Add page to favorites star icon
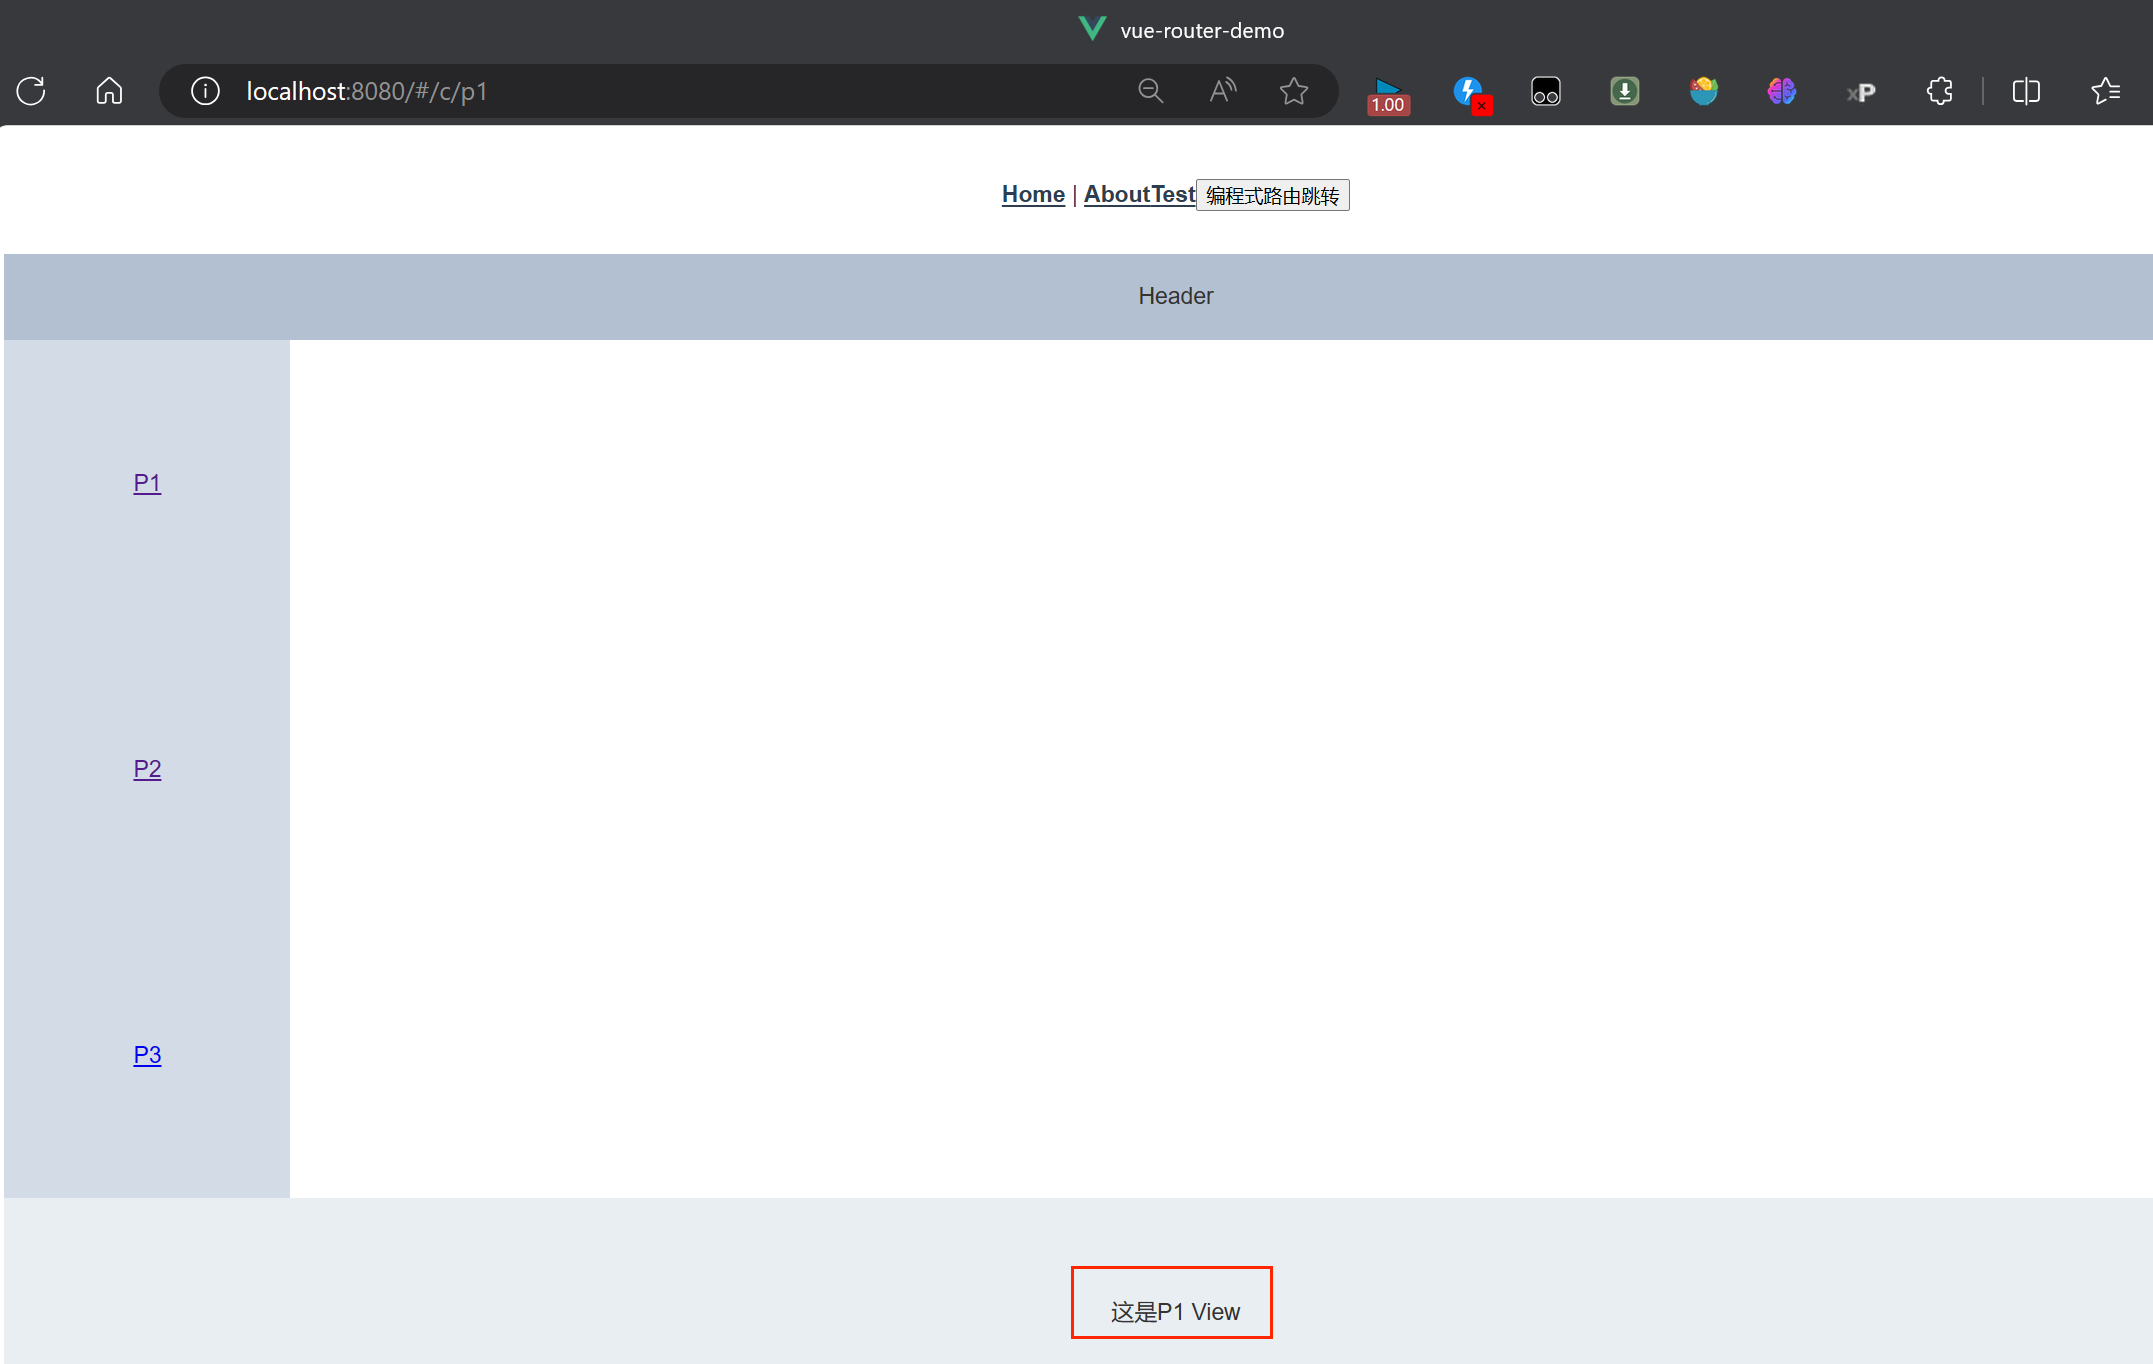The image size is (2153, 1364). click(1294, 91)
